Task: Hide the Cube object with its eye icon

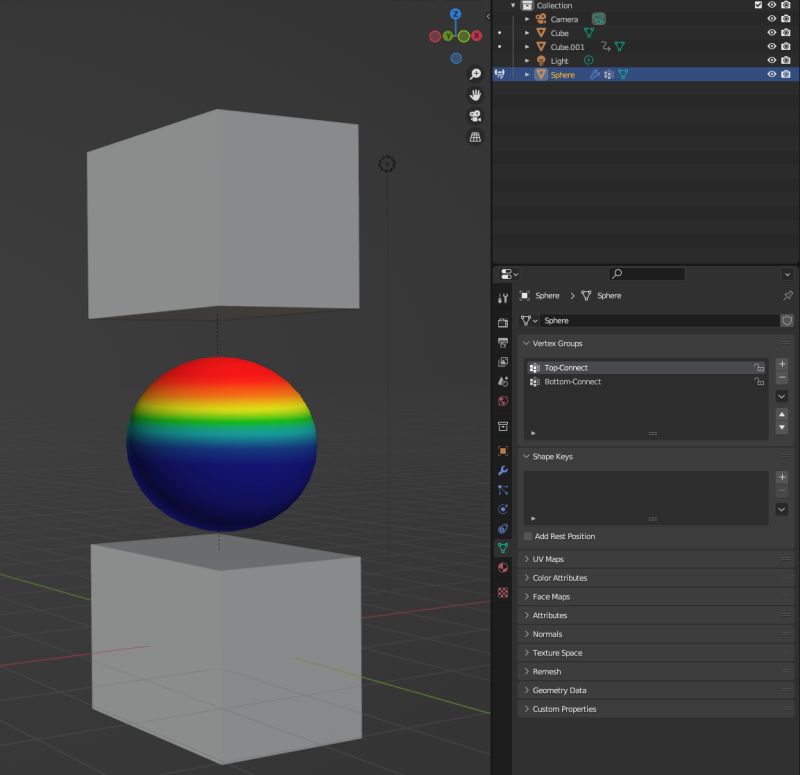Action: pos(771,33)
